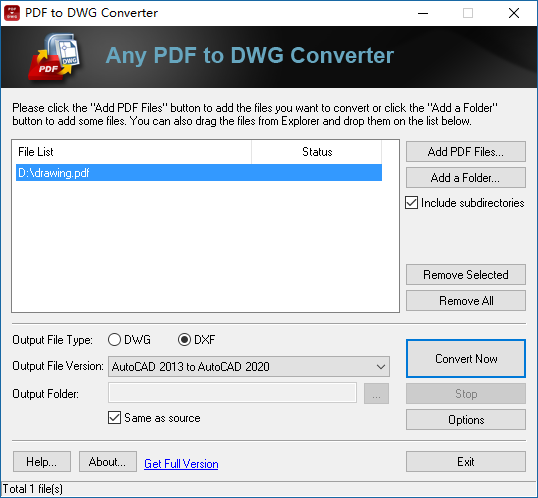Image resolution: width=538 pixels, height=498 pixels.
Task: Click Total 1 file(s) status text
Action: (x=33, y=489)
